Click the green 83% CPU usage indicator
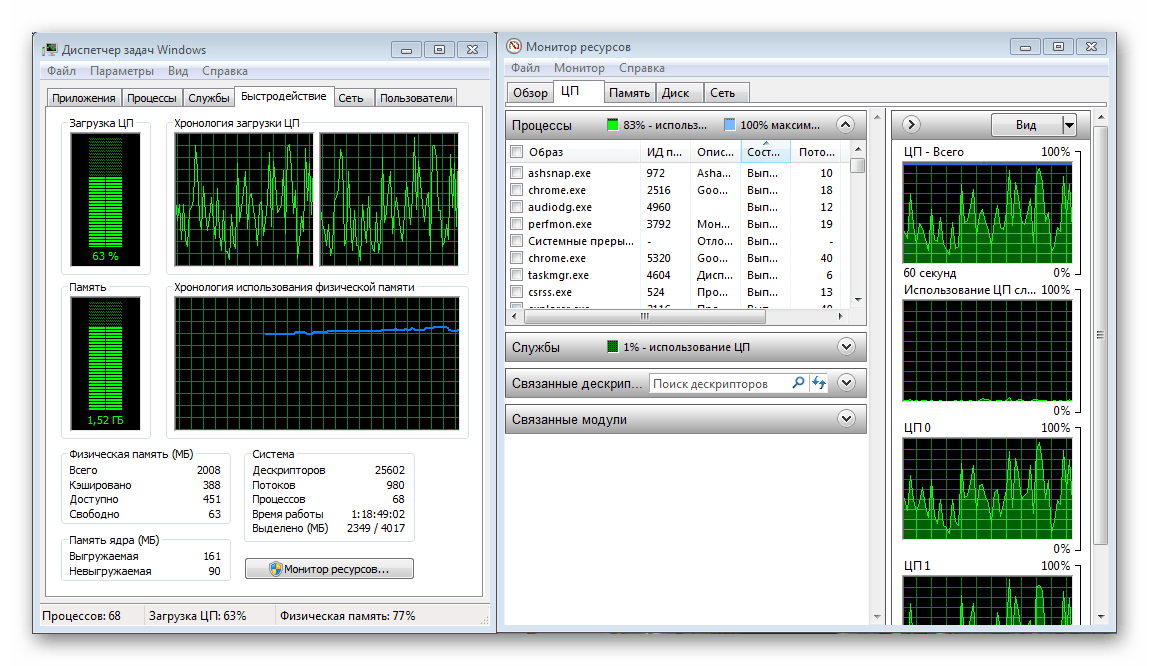The height and width of the screenshot is (666, 1149). (x=612, y=125)
